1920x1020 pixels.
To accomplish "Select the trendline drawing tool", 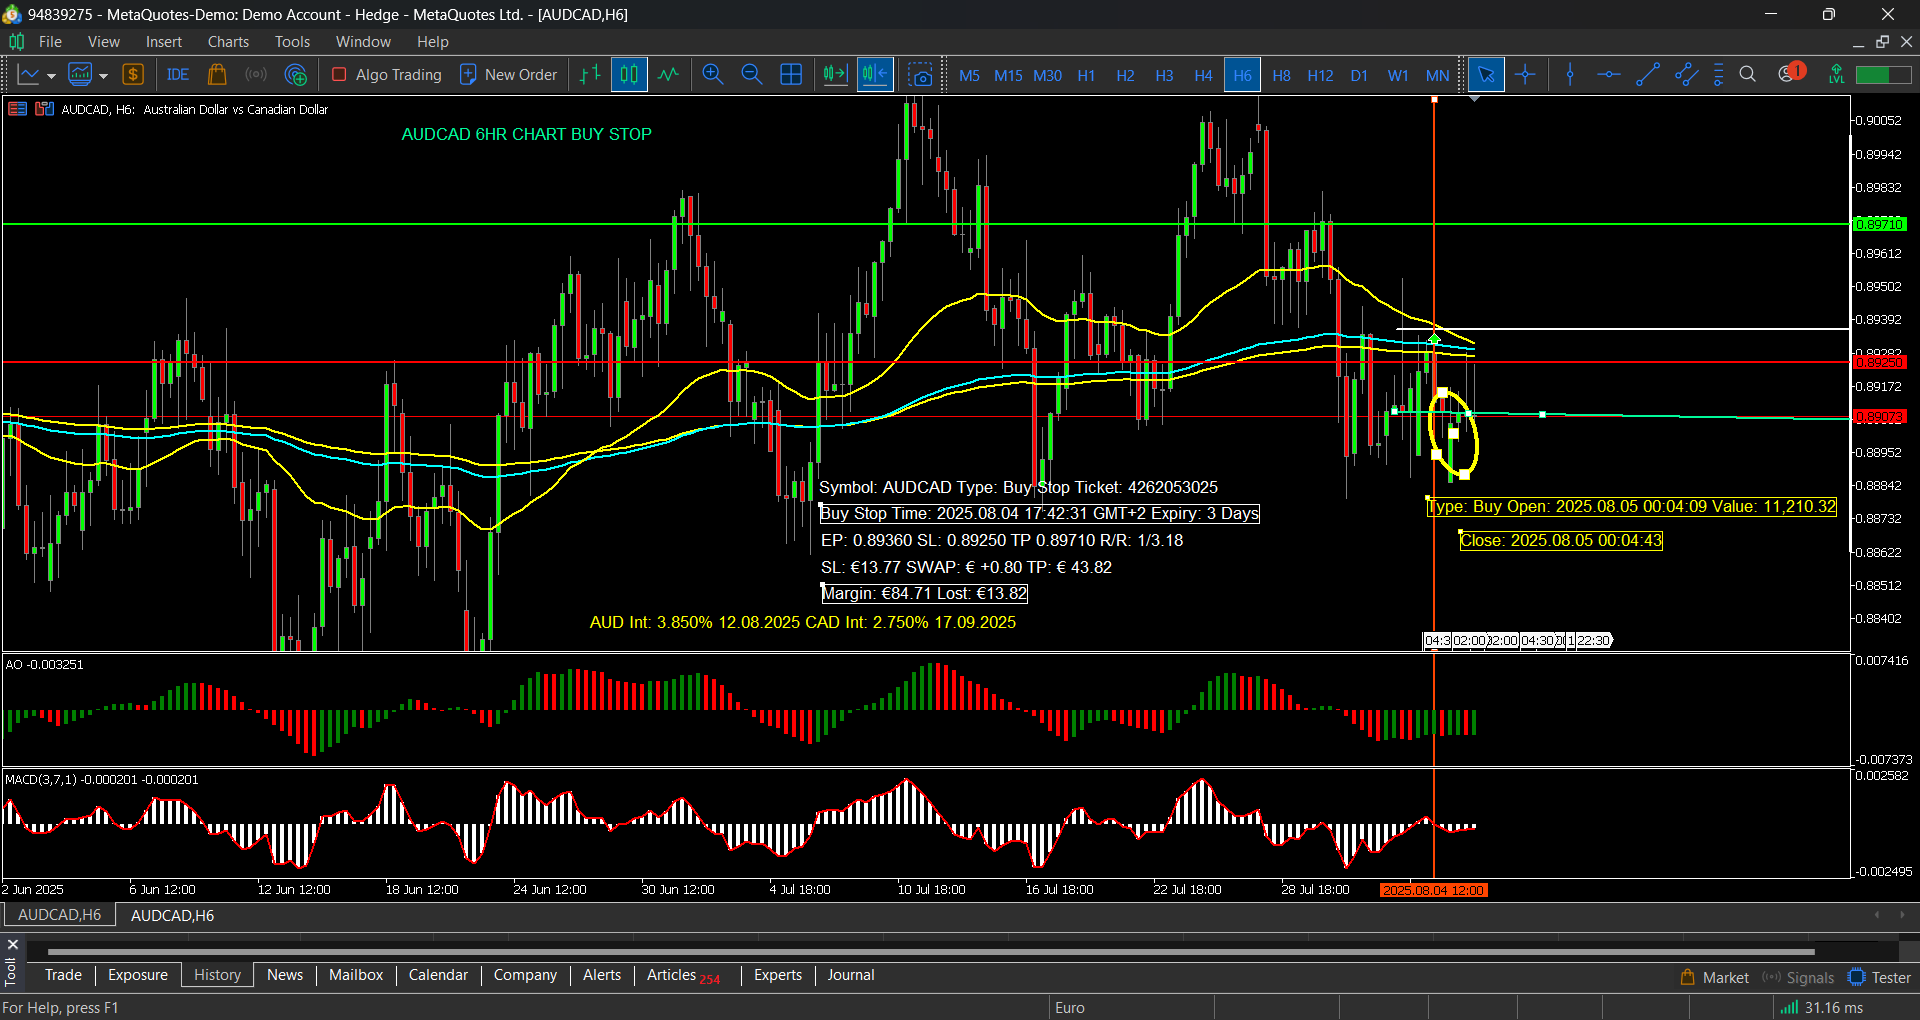I will point(1647,75).
